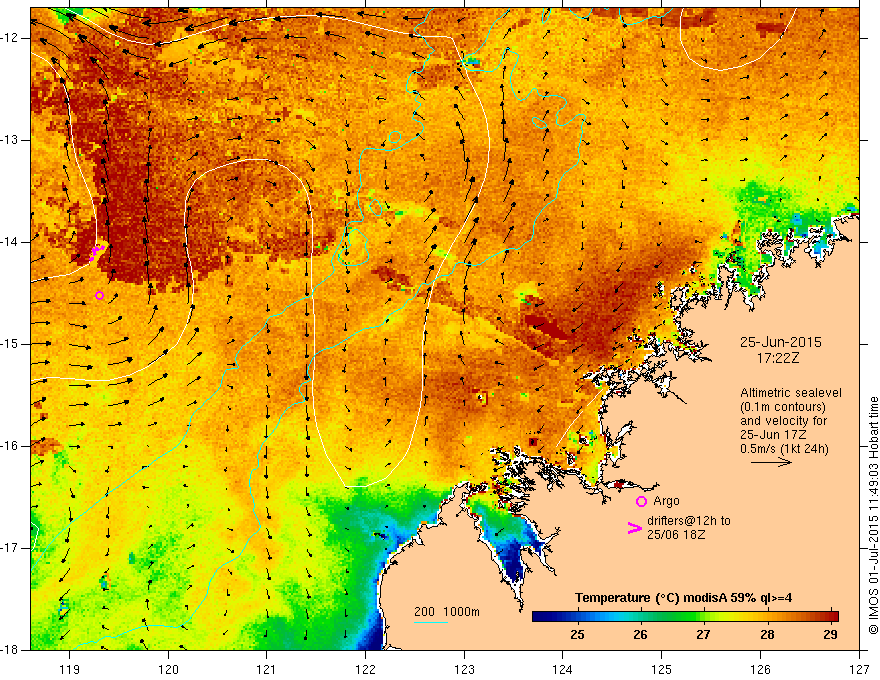Screen dimensions: 880x680
Task: Click the latitude axis label '-13'
Action: point(10,140)
